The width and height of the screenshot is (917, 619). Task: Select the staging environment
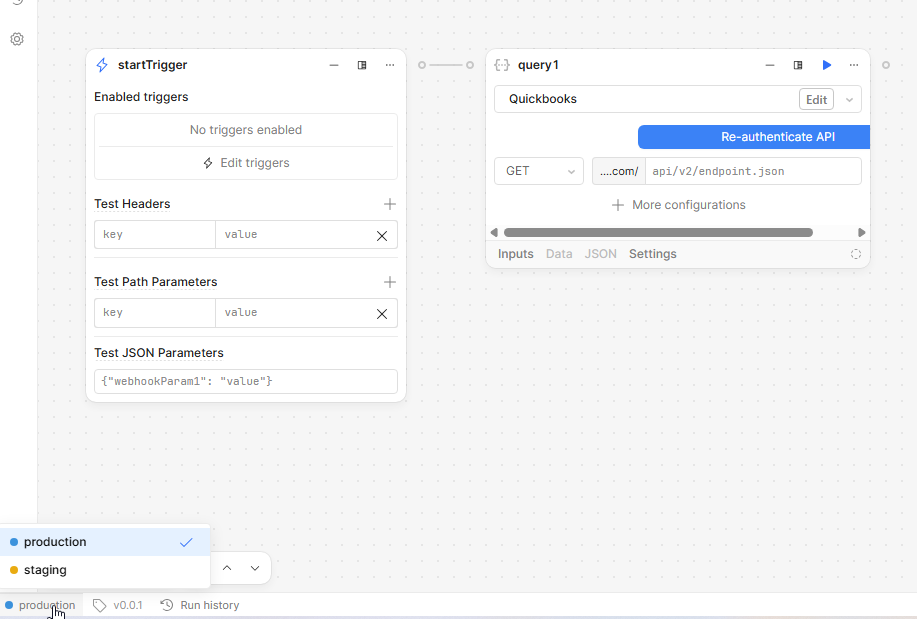click(45, 570)
